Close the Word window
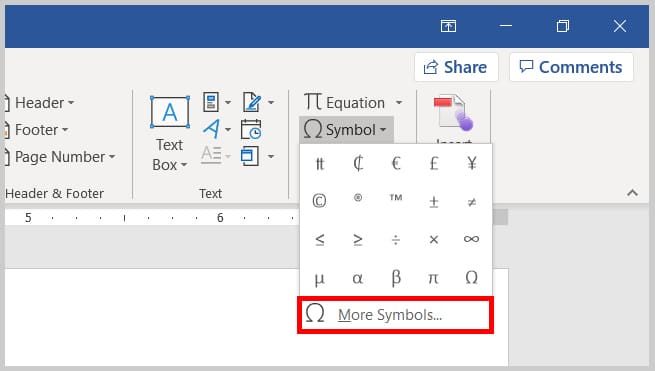 (620, 26)
